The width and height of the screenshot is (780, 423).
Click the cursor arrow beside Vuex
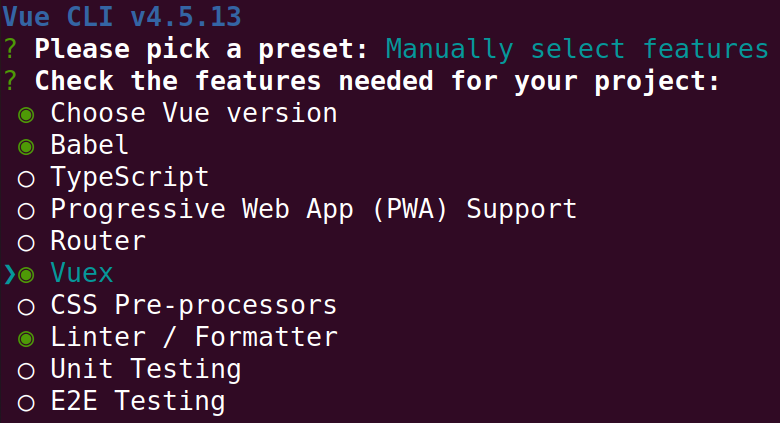(x=9, y=275)
